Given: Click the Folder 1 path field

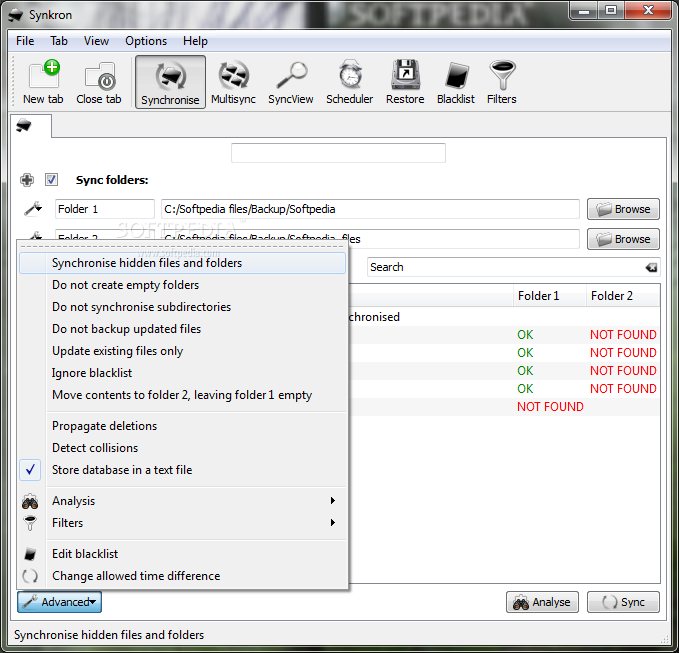Looking at the screenshot, I should [x=370, y=209].
